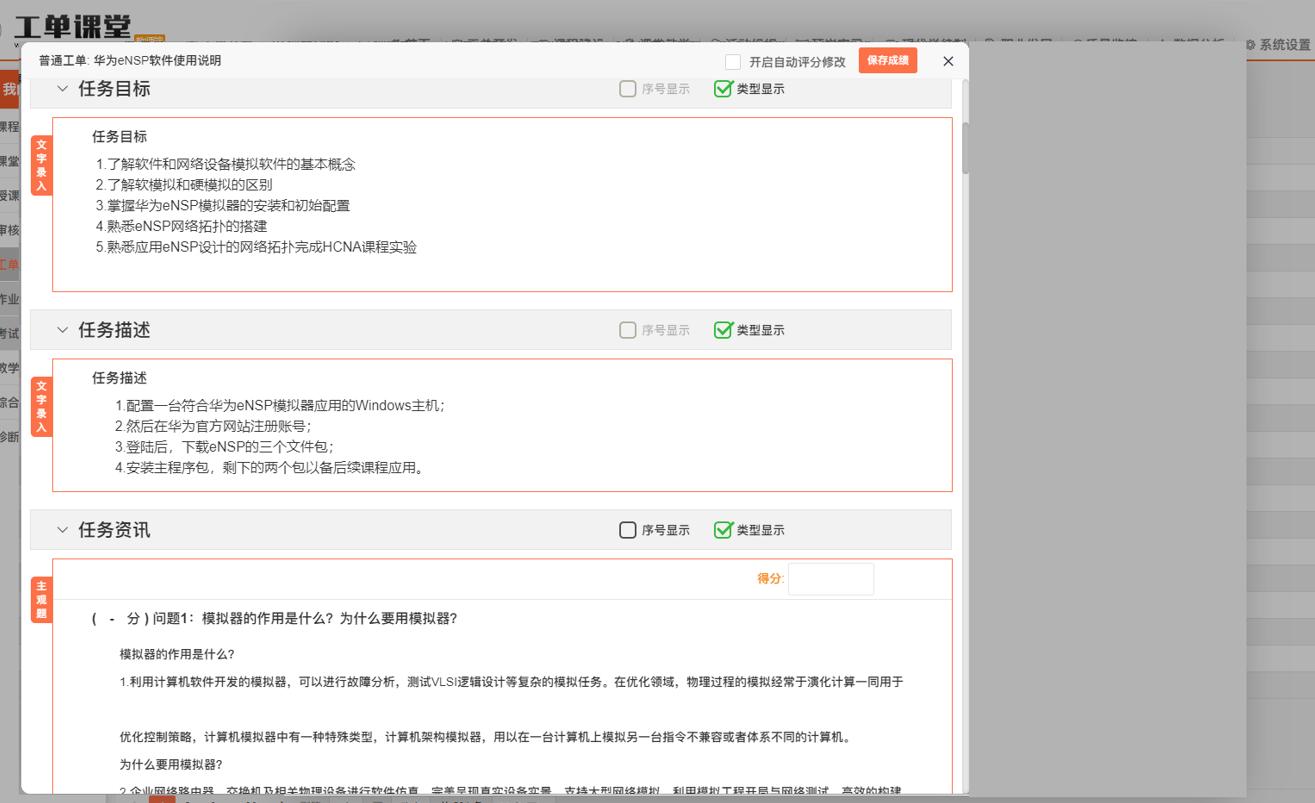The height and width of the screenshot is (803, 1315).
Task: Click answer subheading 模拟器的作用是什么？
Action: point(177,655)
